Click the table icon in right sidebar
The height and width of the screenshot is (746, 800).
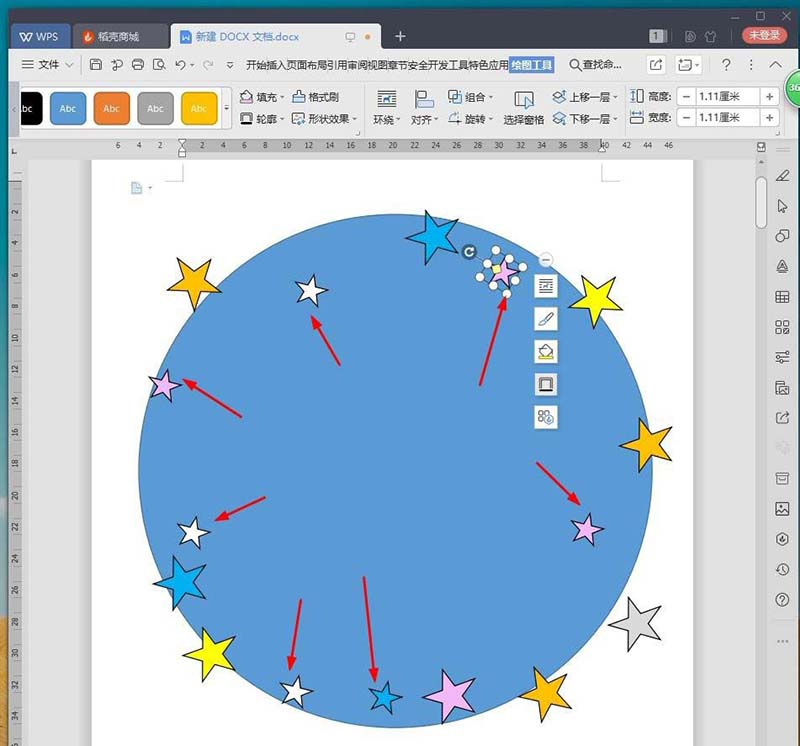pyautogui.click(x=782, y=296)
